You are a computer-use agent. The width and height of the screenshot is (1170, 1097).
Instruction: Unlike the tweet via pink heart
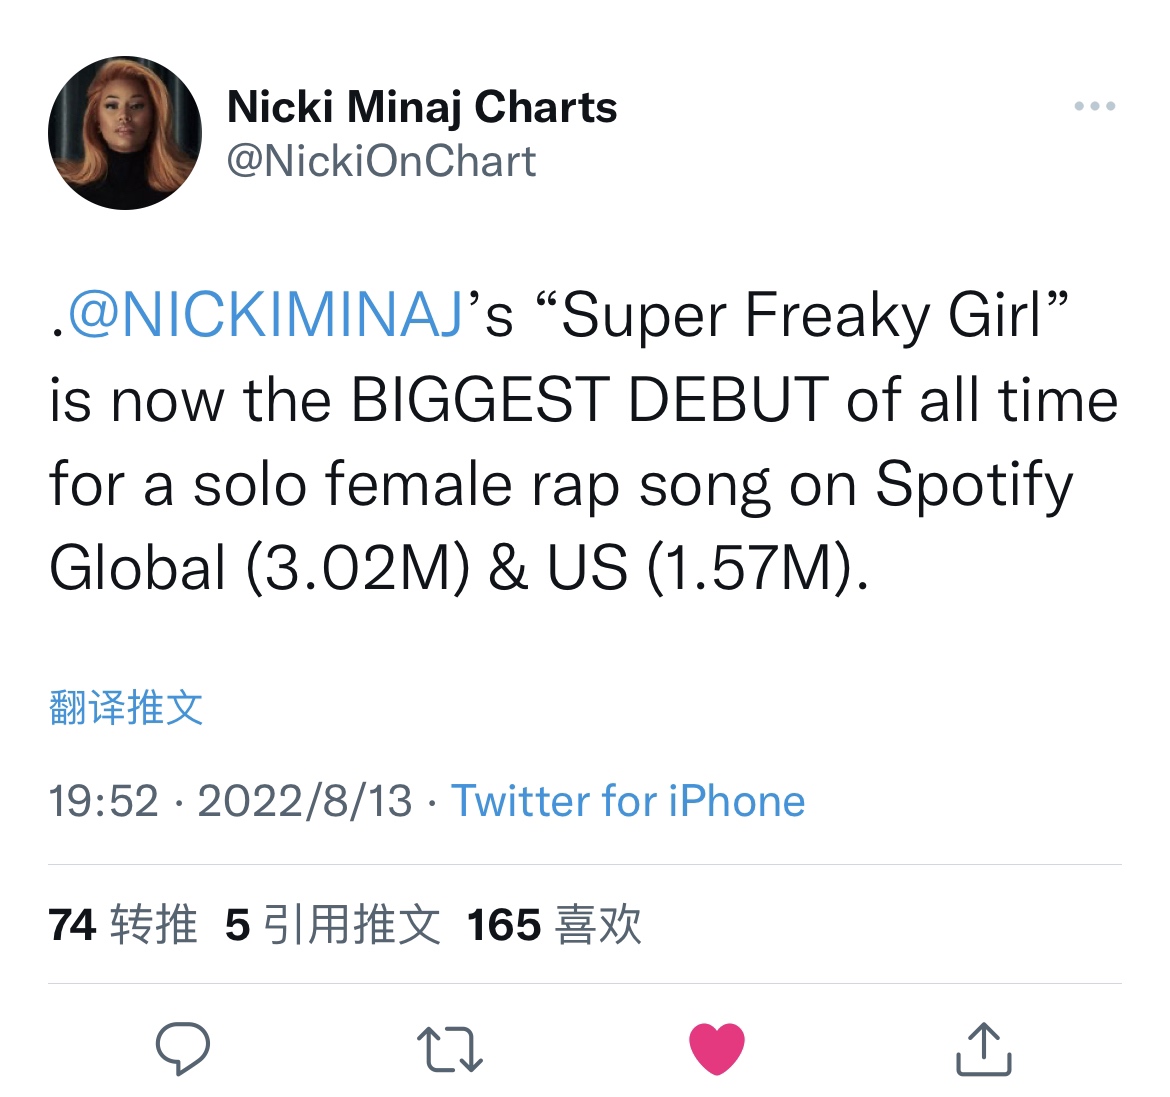pos(716,1048)
